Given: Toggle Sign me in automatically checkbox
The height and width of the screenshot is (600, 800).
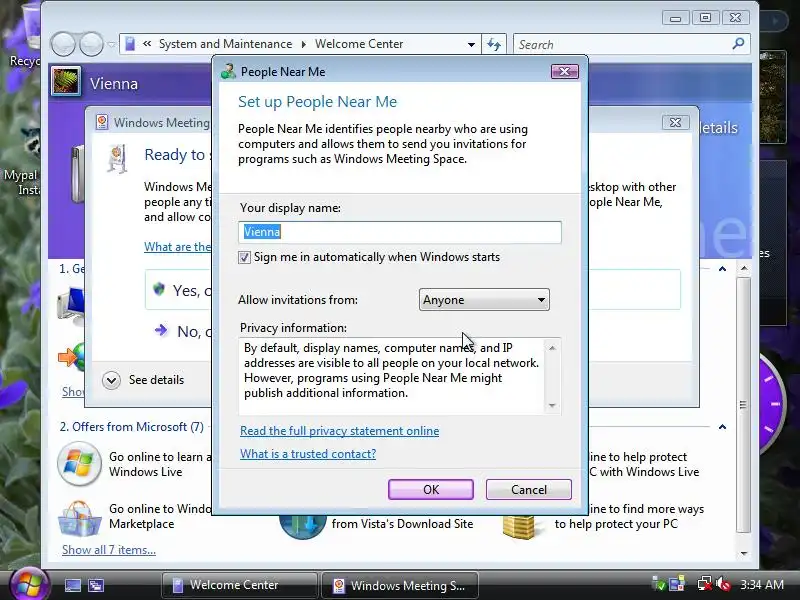Looking at the screenshot, I should (244, 257).
